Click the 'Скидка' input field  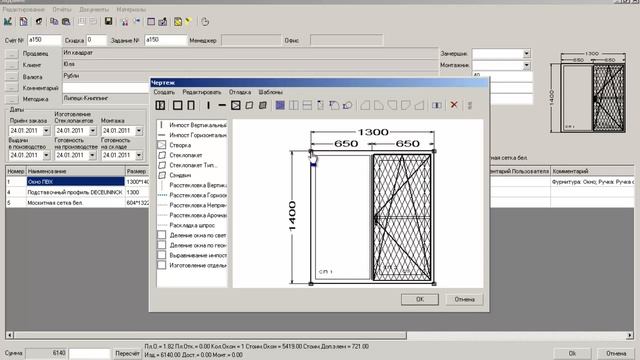pyautogui.click(x=96, y=40)
